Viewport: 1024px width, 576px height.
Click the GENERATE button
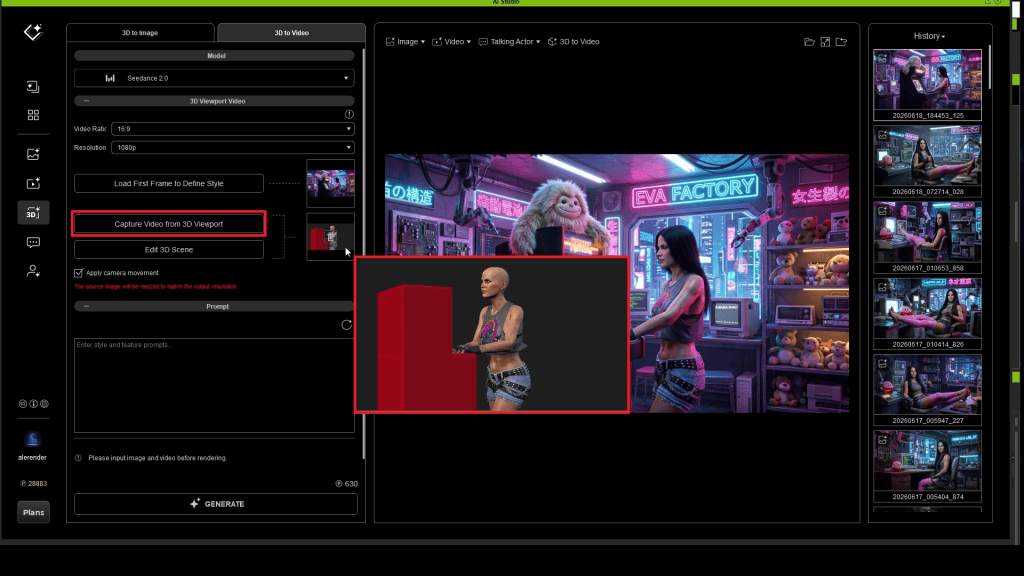(216, 504)
